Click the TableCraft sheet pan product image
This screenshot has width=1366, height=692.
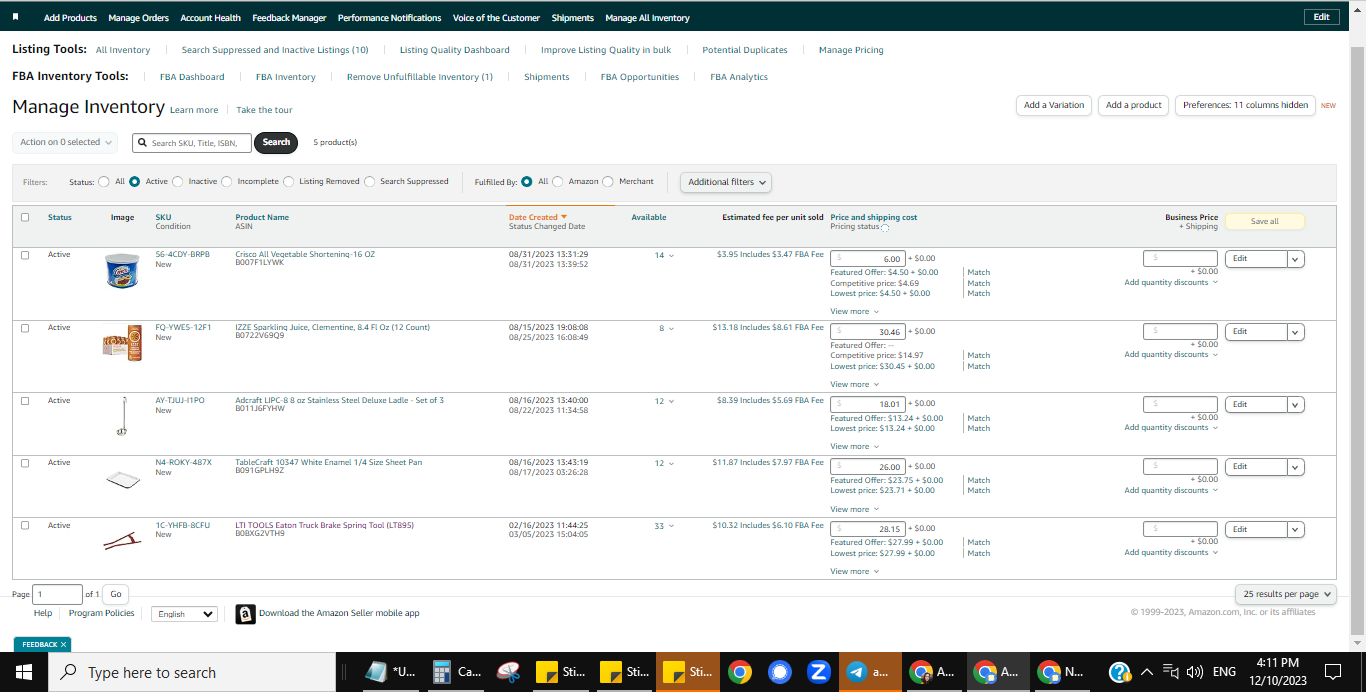(x=122, y=478)
